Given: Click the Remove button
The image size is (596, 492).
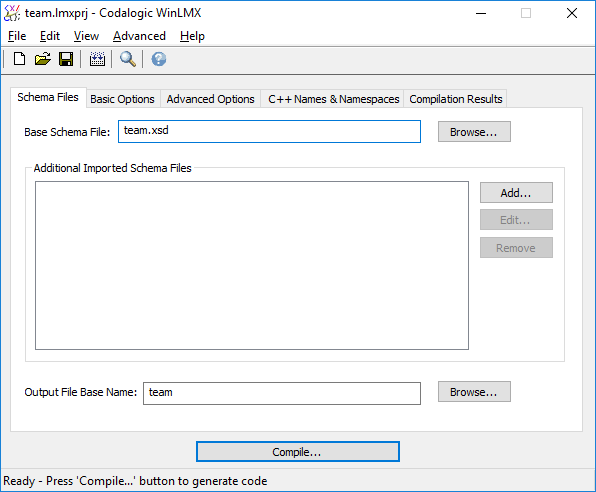Looking at the screenshot, I should pyautogui.click(x=516, y=248).
